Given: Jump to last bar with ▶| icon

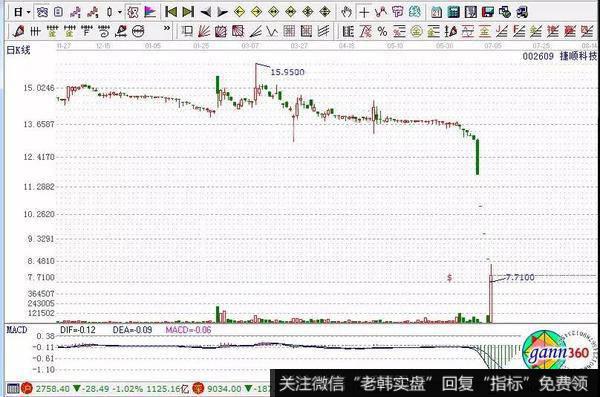Looking at the screenshot, I should pos(188,12).
